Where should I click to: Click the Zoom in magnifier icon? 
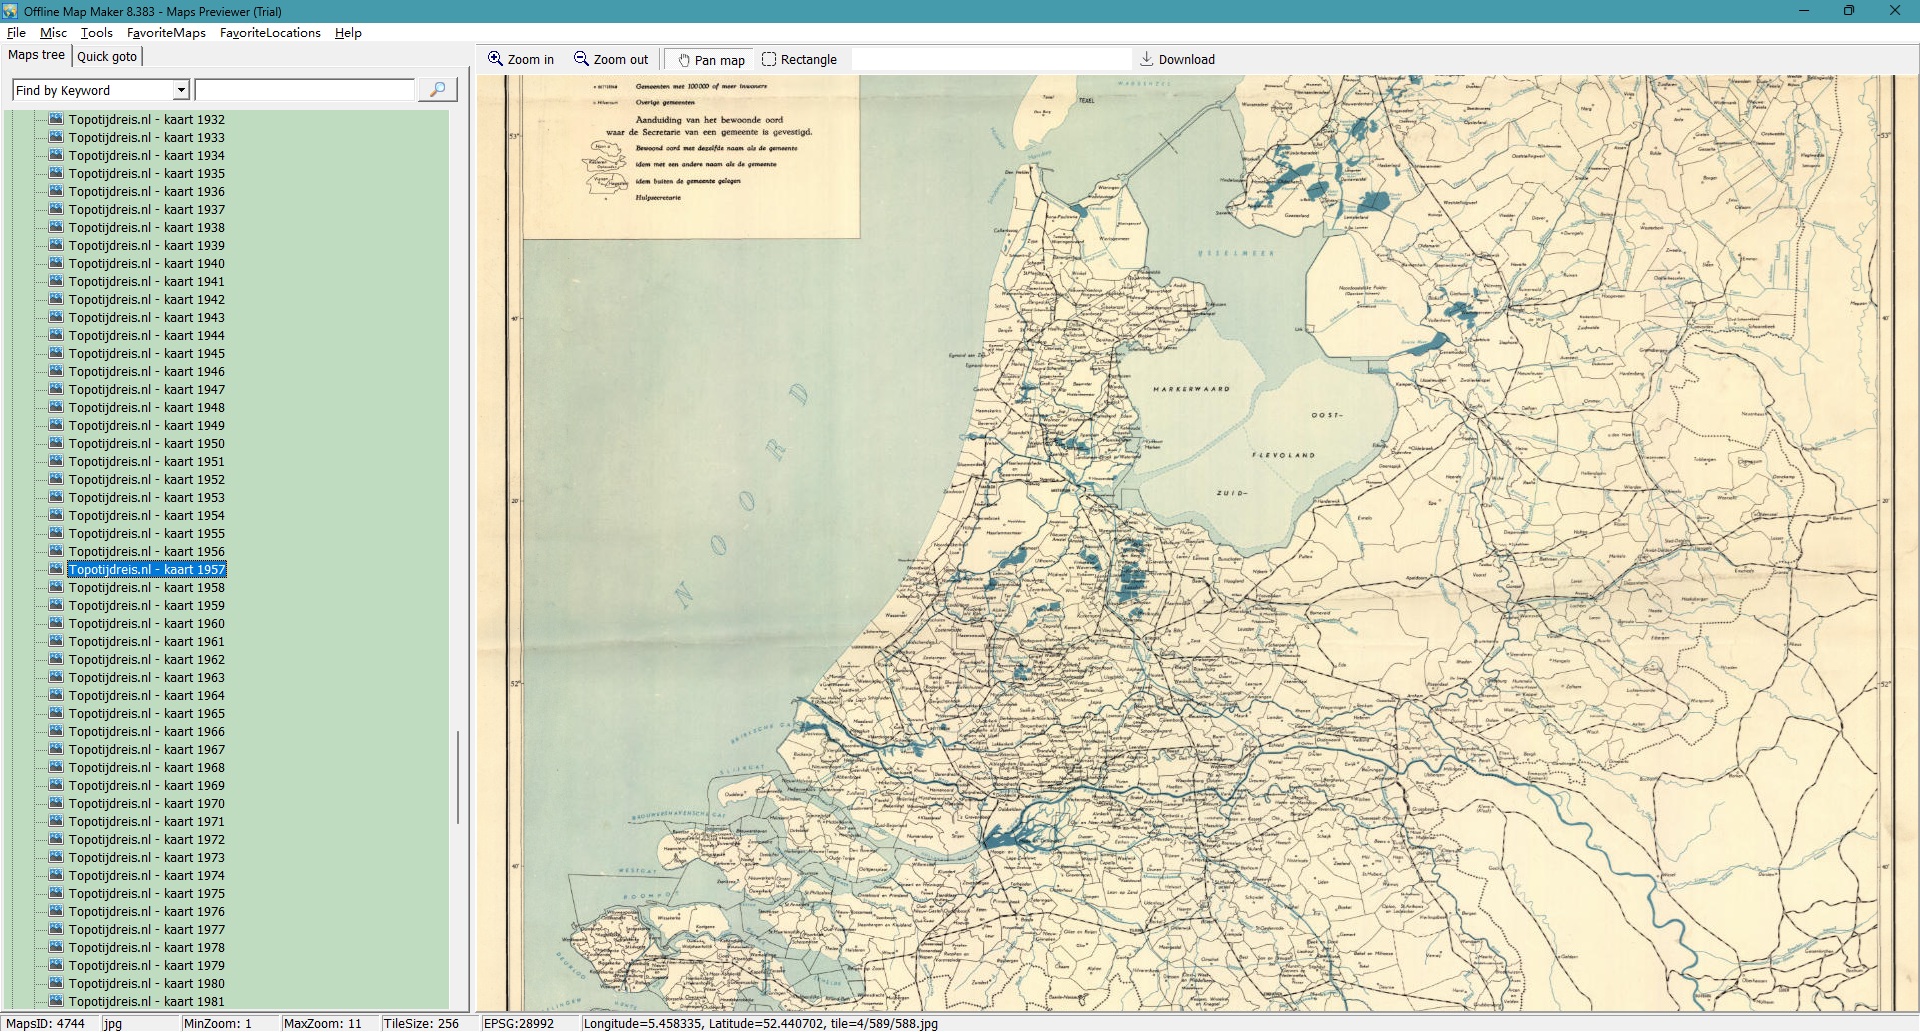[495, 59]
